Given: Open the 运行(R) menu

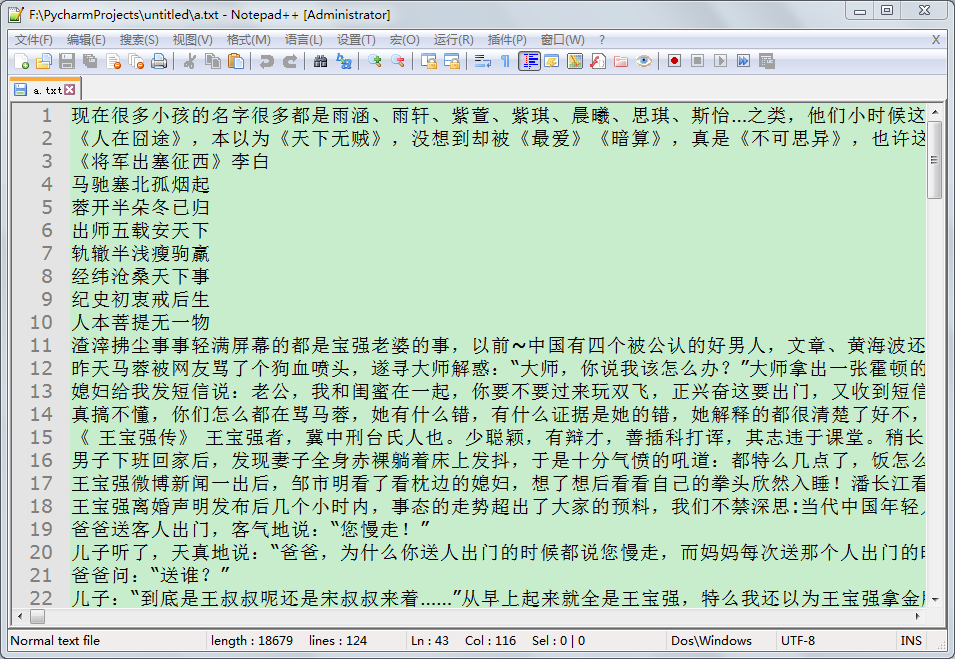Looking at the screenshot, I should [x=453, y=40].
